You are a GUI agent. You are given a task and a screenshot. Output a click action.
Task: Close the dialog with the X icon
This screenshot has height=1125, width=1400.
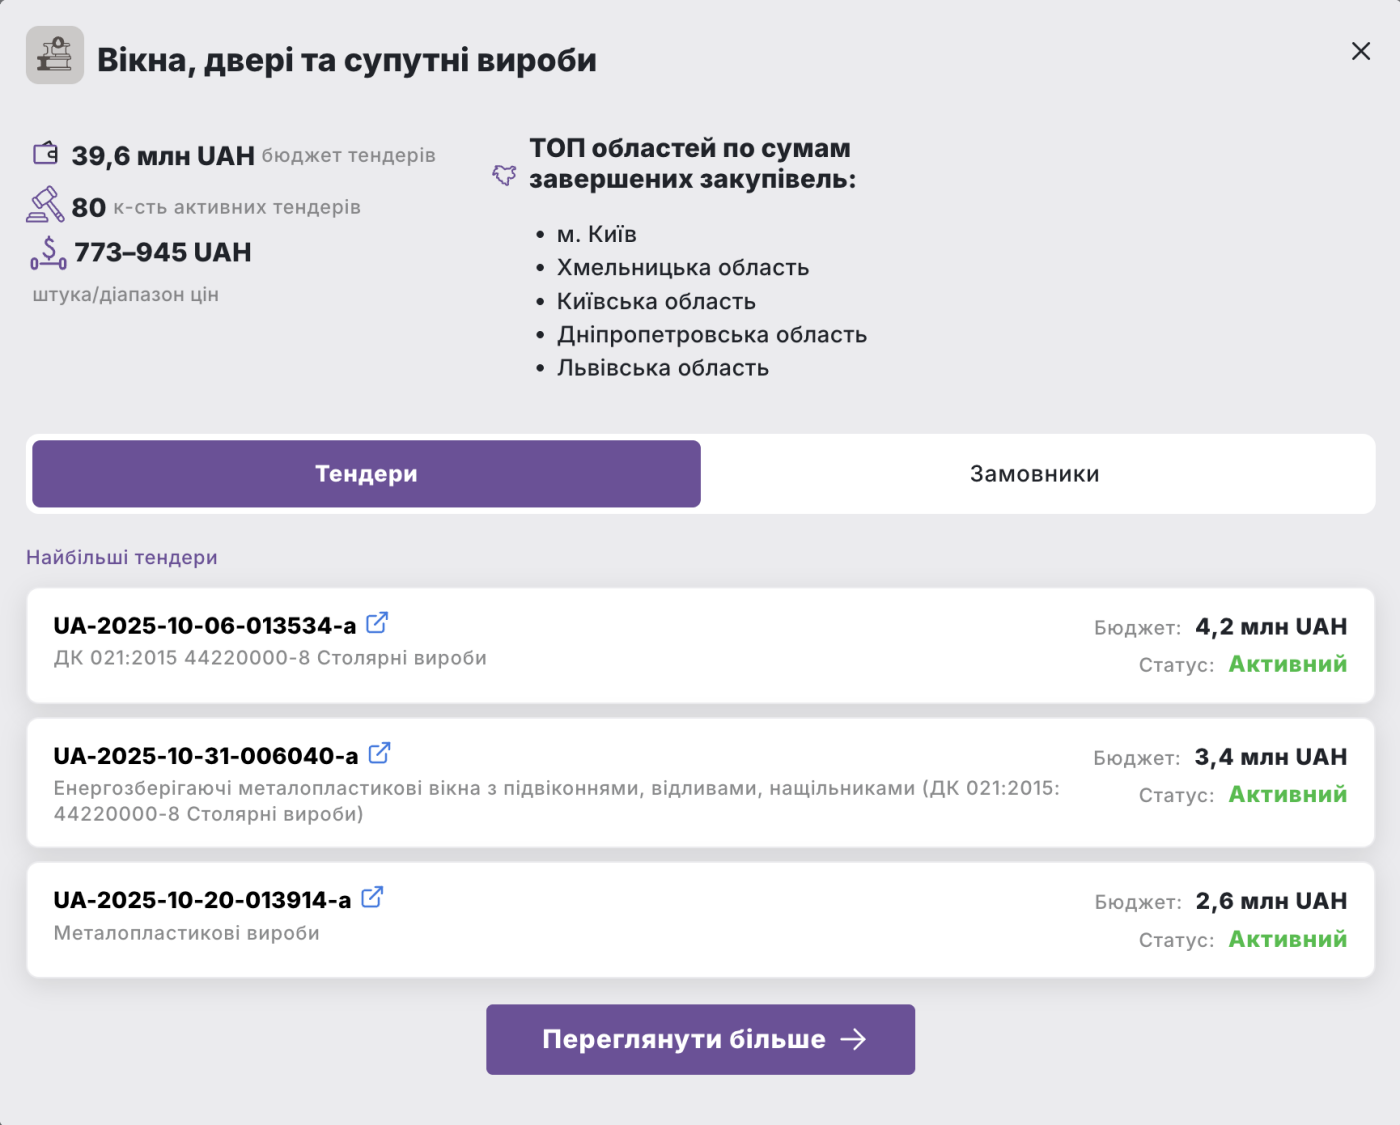1360,51
